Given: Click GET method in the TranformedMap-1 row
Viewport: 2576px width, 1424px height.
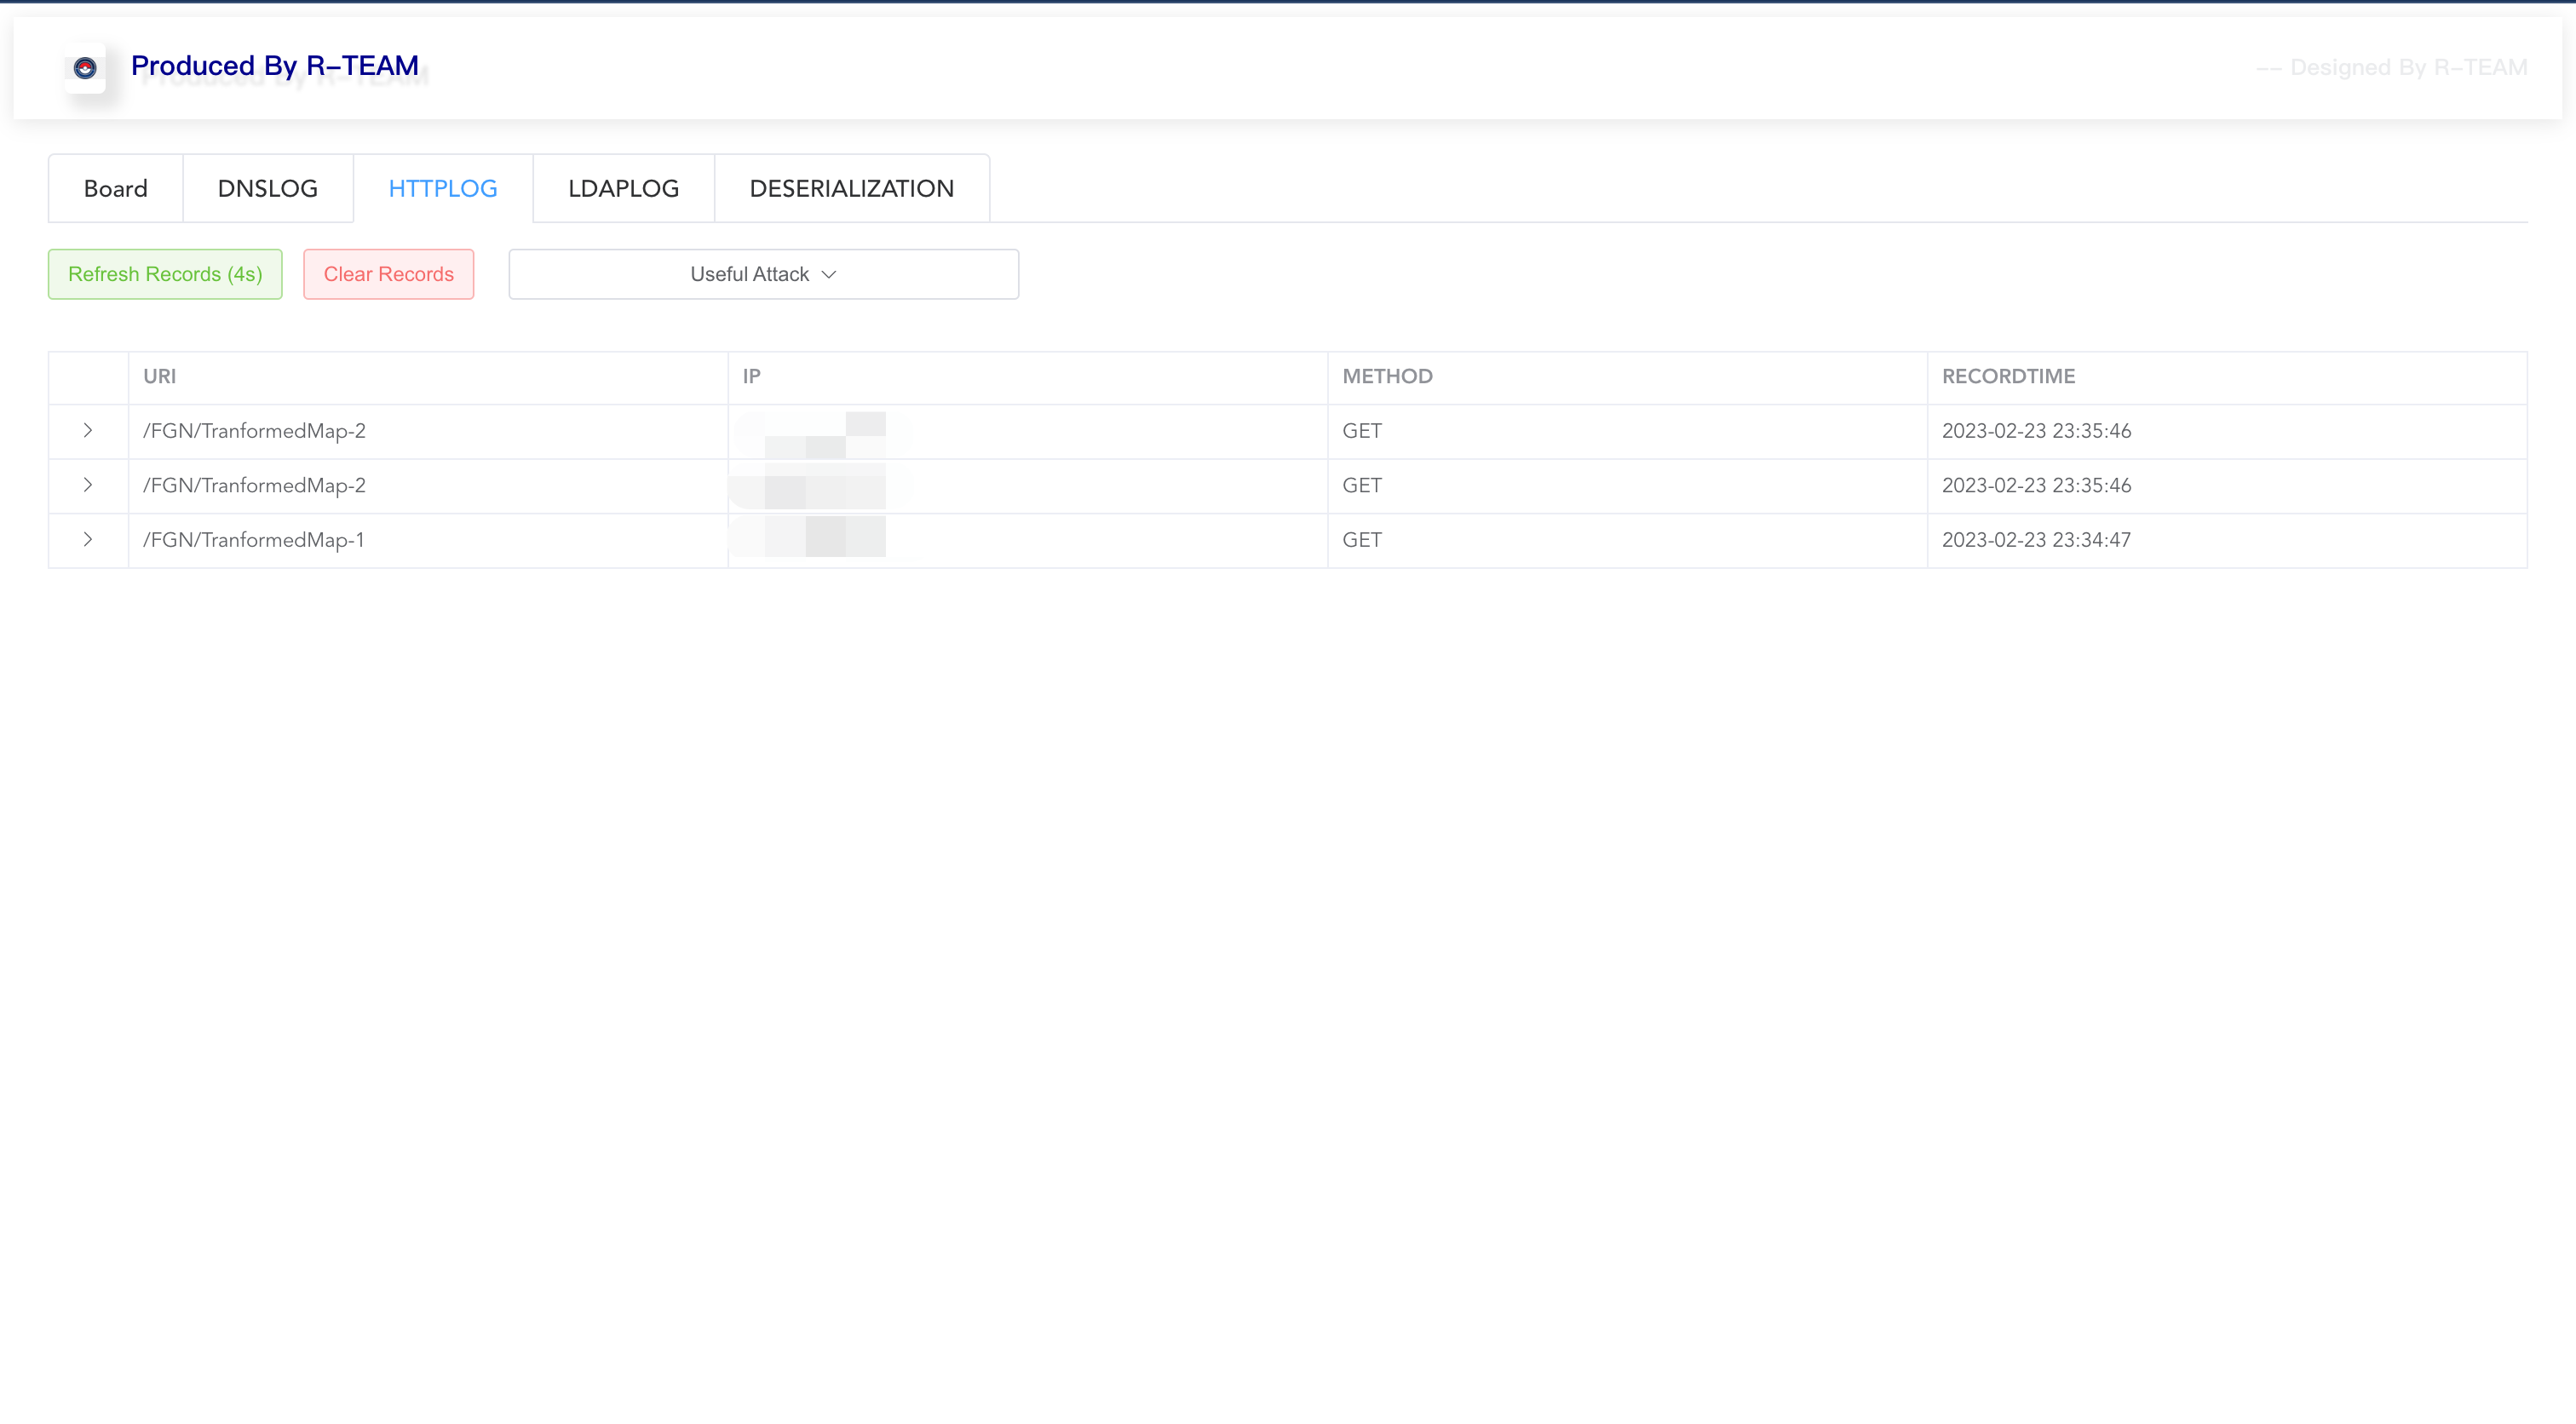Looking at the screenshot, I should point(1362,540).
